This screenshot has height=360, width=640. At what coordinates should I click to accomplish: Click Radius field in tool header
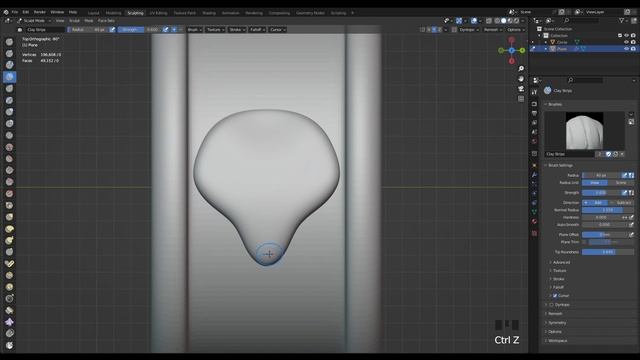(x=87, y=29)
